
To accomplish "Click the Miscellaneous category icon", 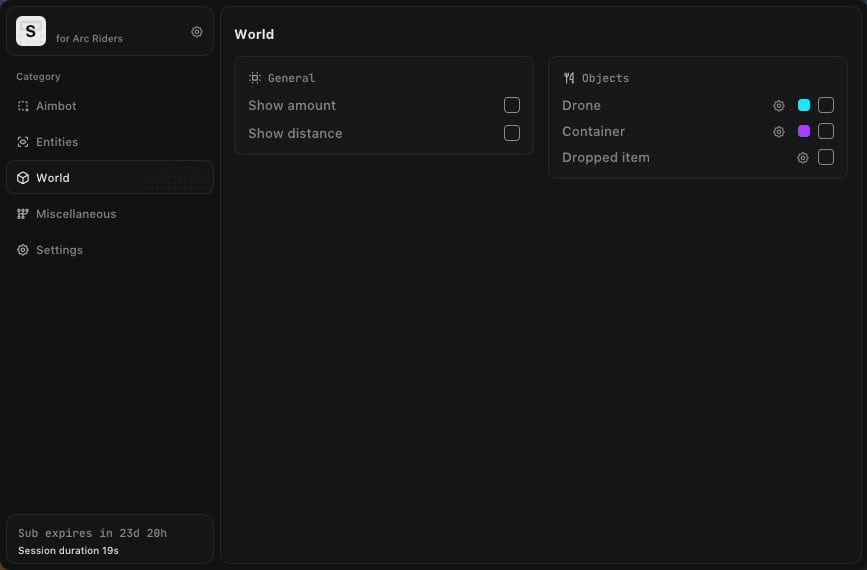I will coord(23,214).
